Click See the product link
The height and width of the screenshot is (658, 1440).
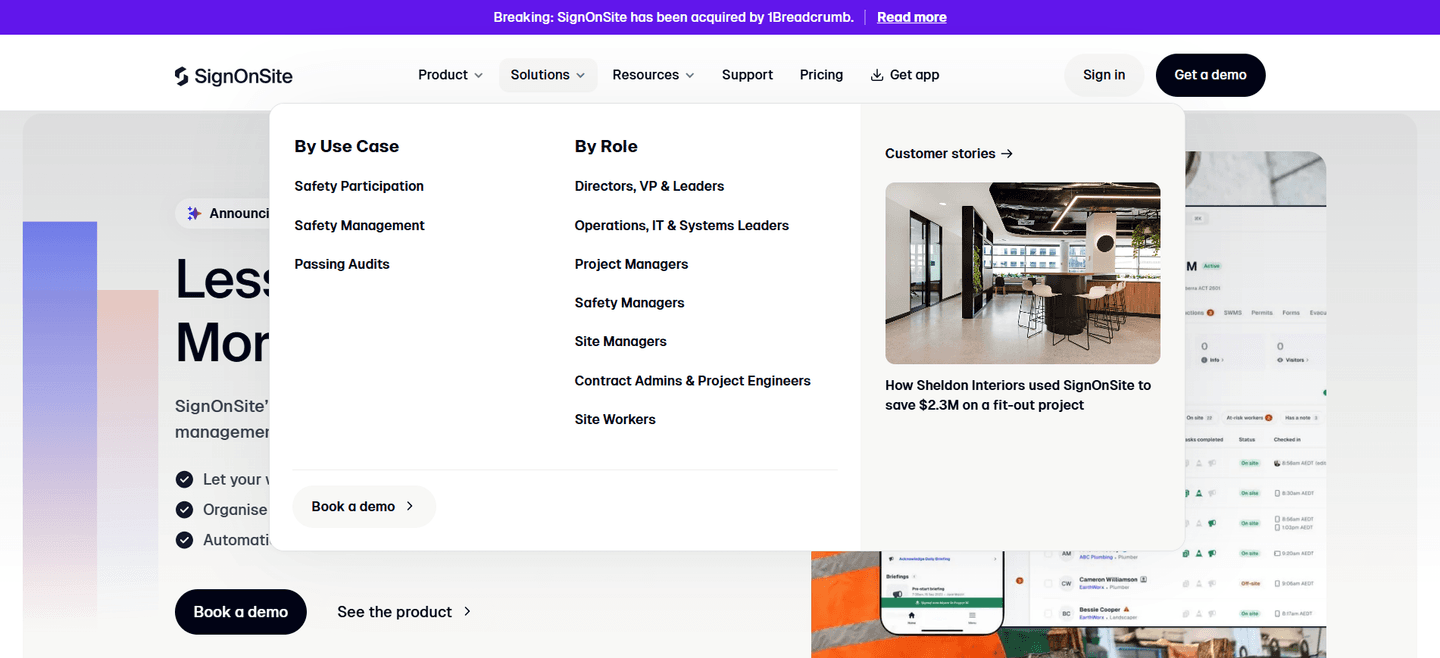point(404,612)
